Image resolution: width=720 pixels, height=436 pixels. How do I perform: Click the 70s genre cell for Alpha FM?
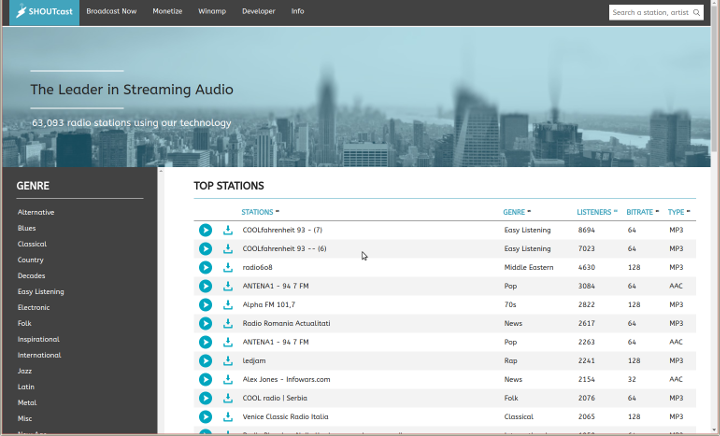pos(510,305)
